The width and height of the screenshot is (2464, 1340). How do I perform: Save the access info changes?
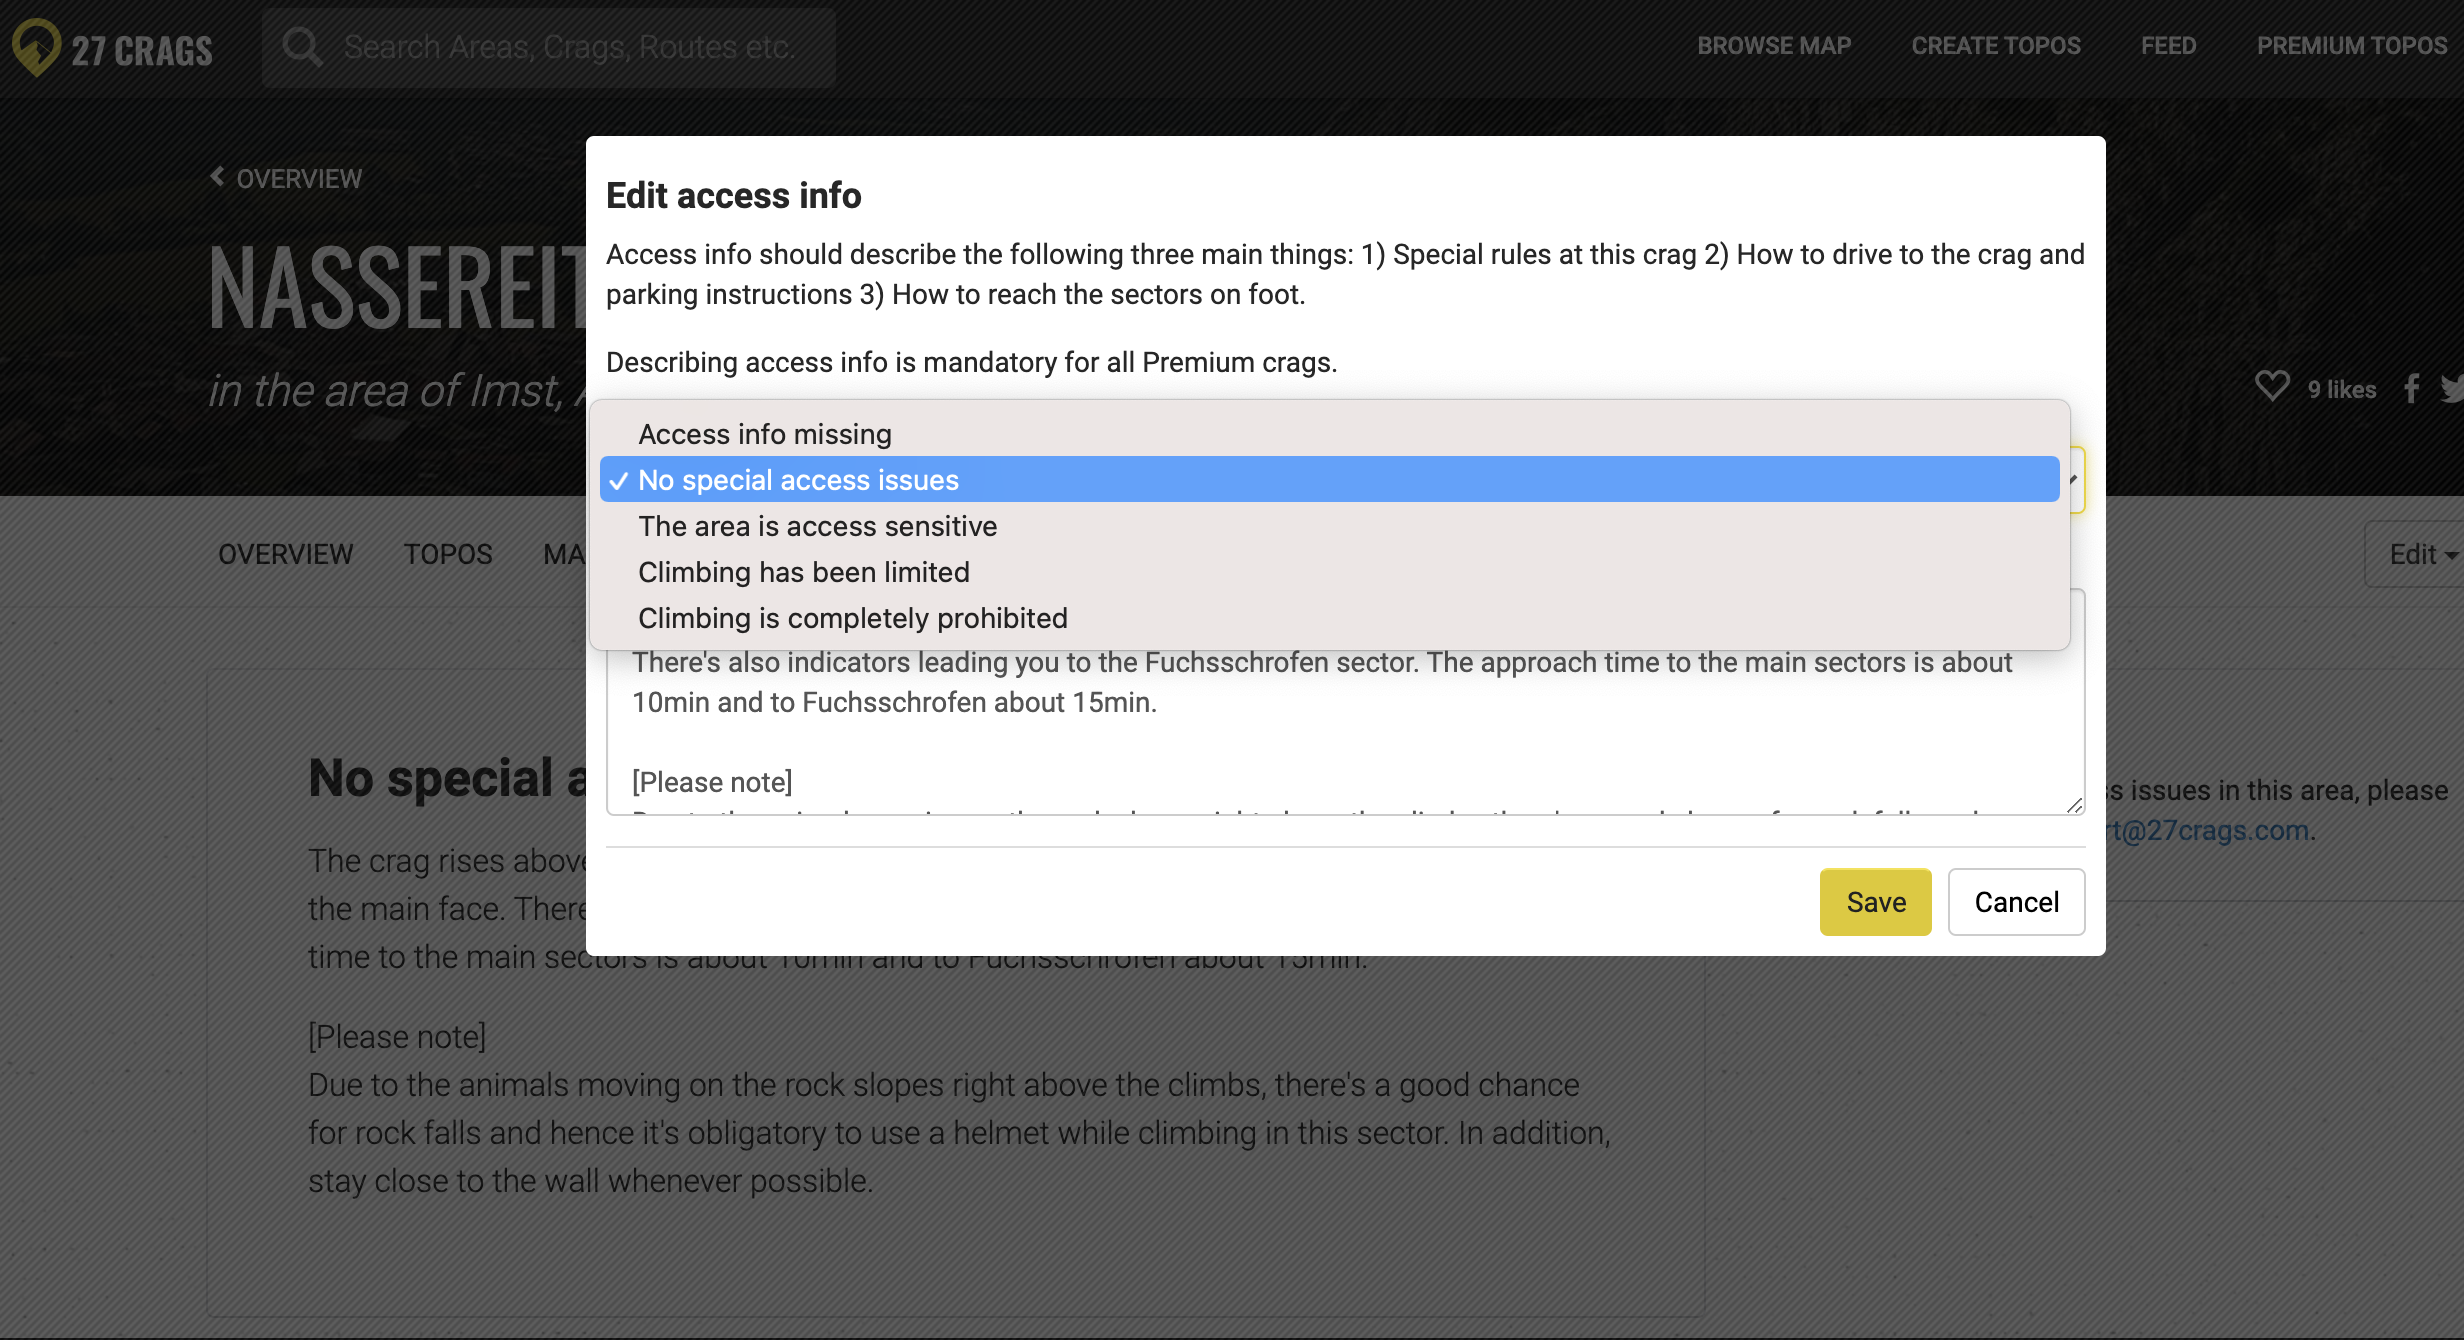(x=1875, y=902)
